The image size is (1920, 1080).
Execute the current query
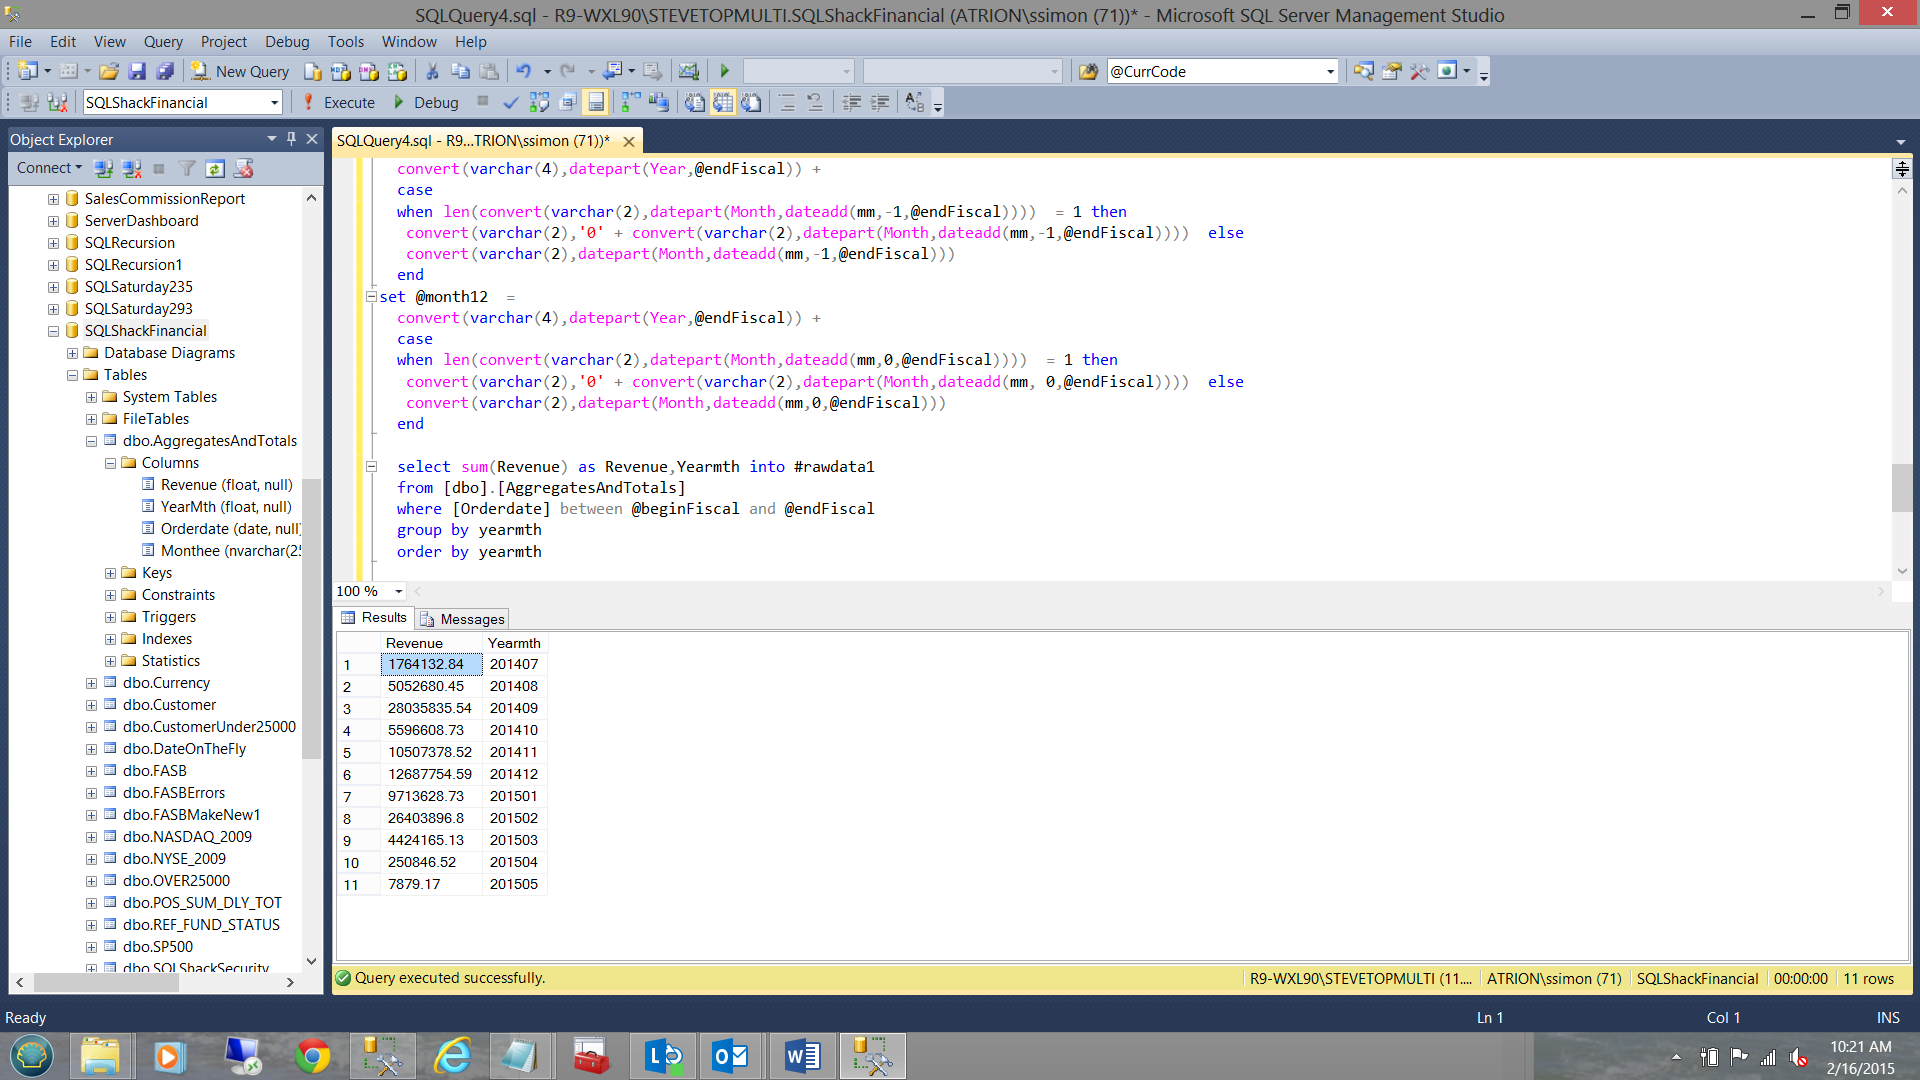(x=339, y=102)
